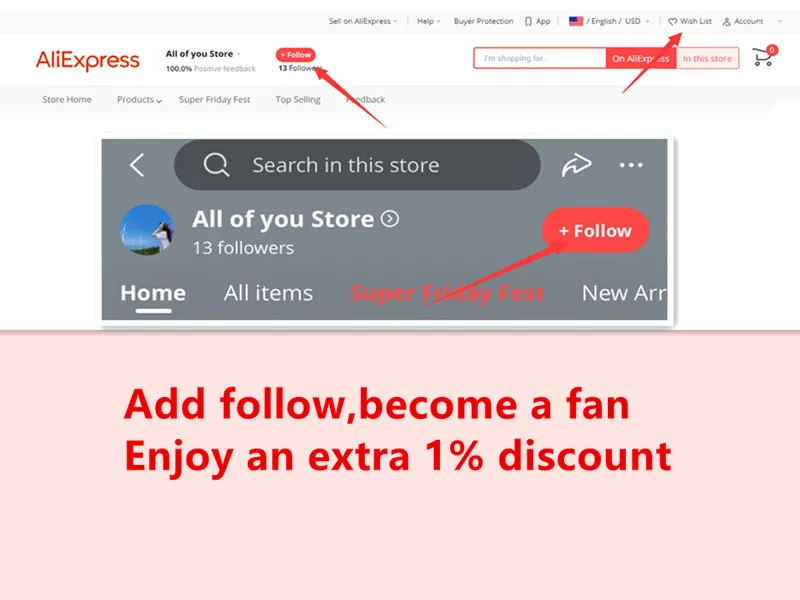Open the three-dot more options menu
800x600 pixels.
(x=631, y=165)
